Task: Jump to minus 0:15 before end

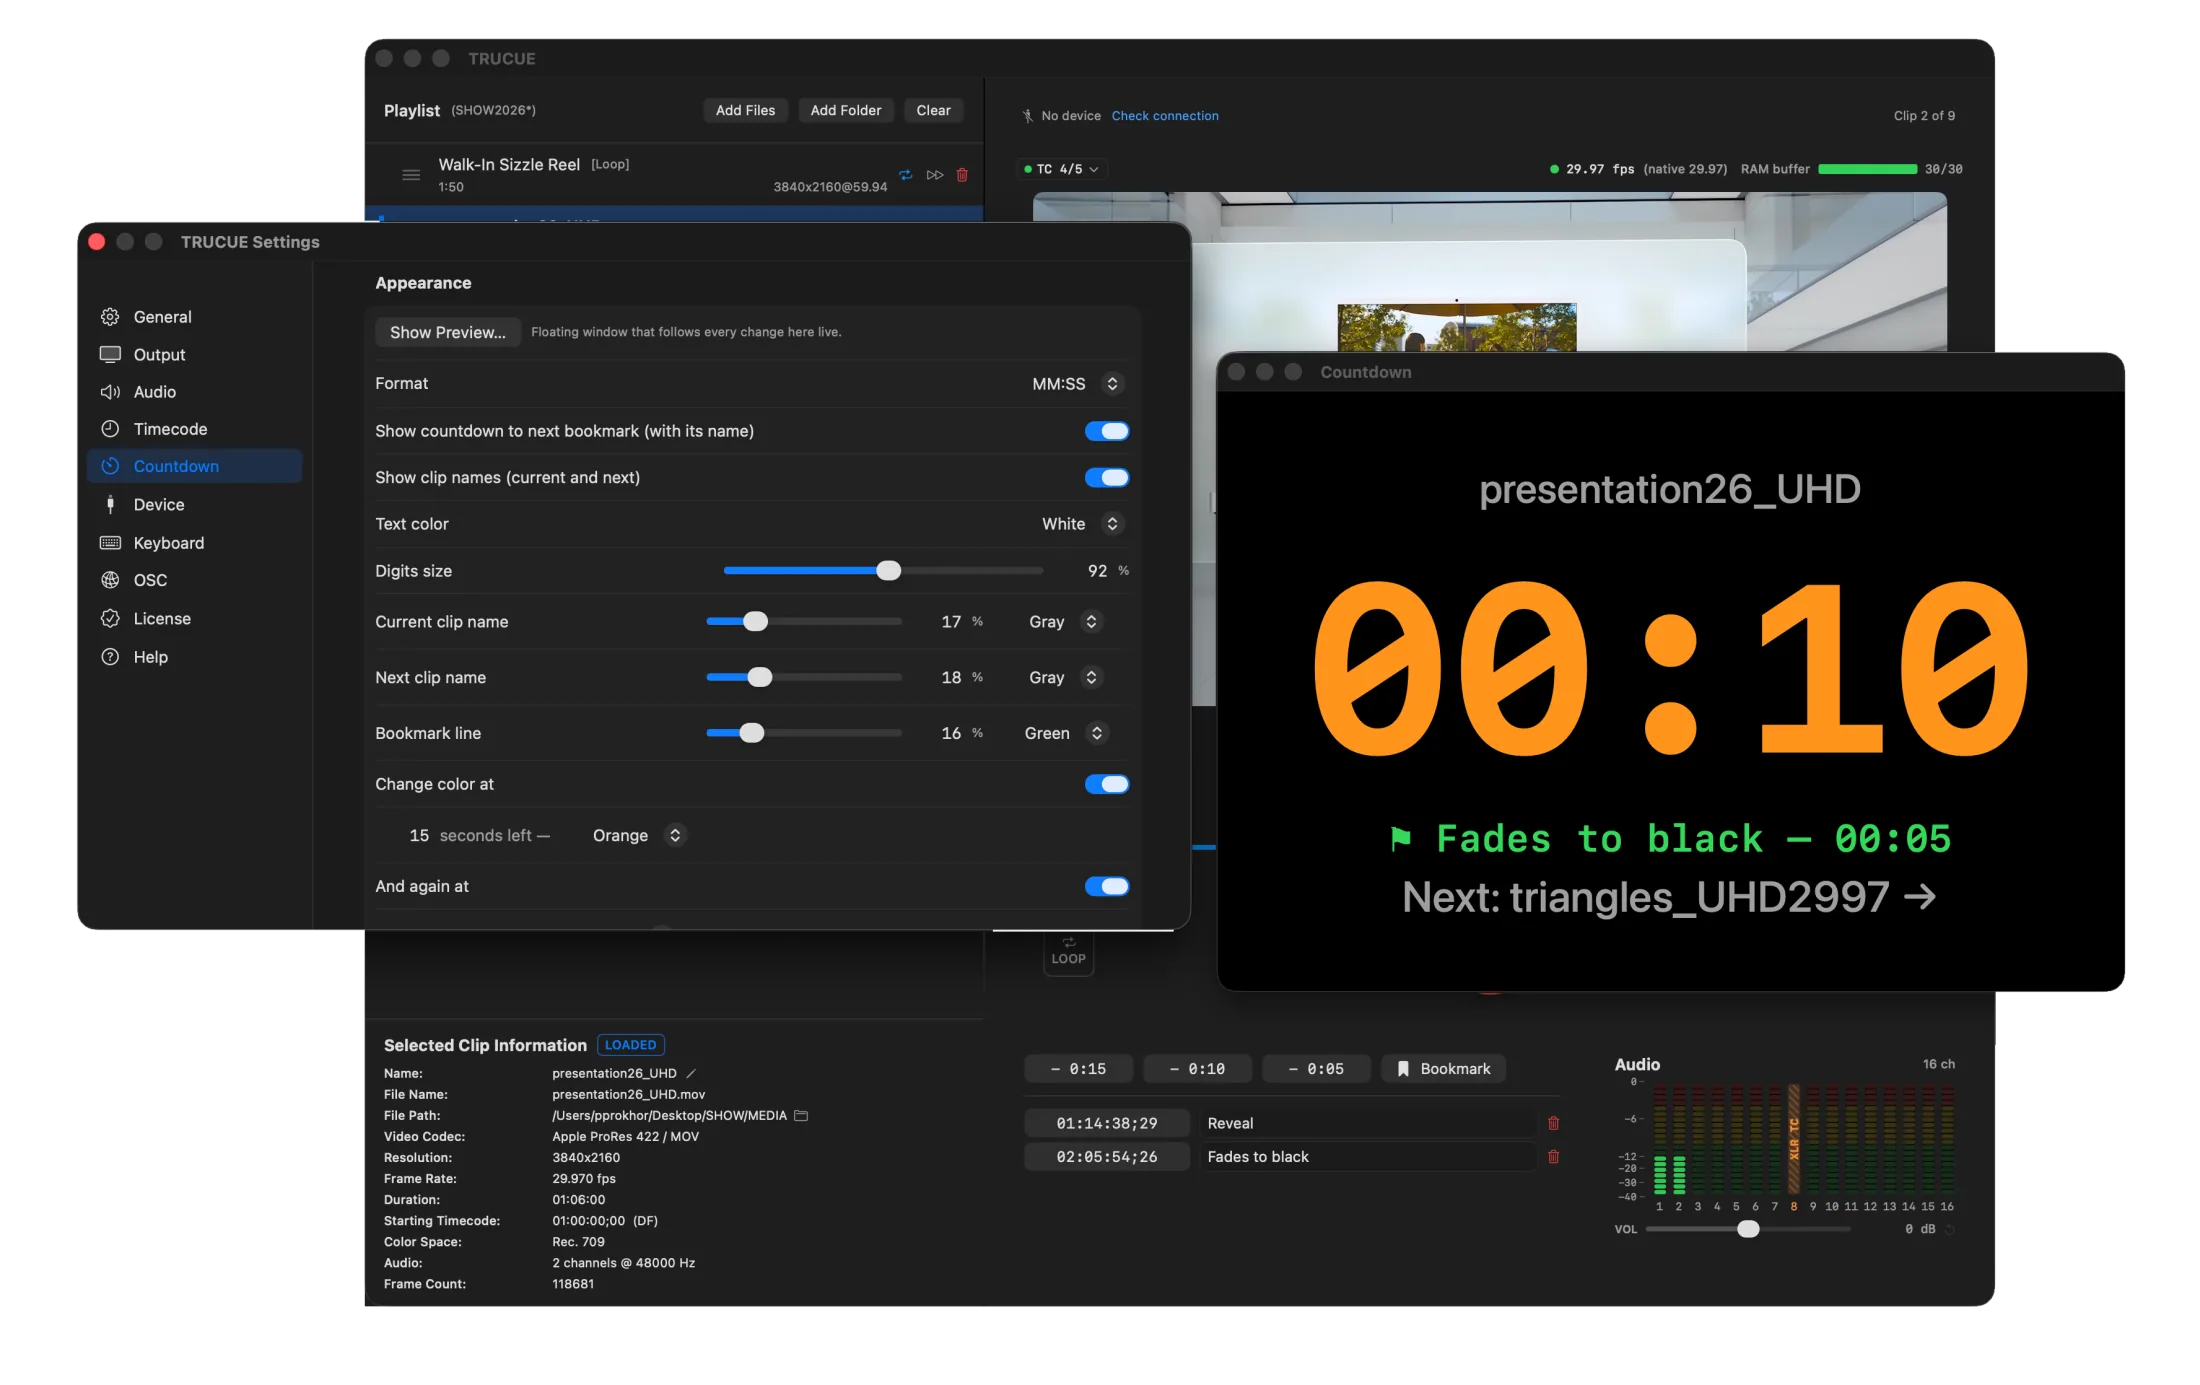Action: (x=1078, y=1069)
